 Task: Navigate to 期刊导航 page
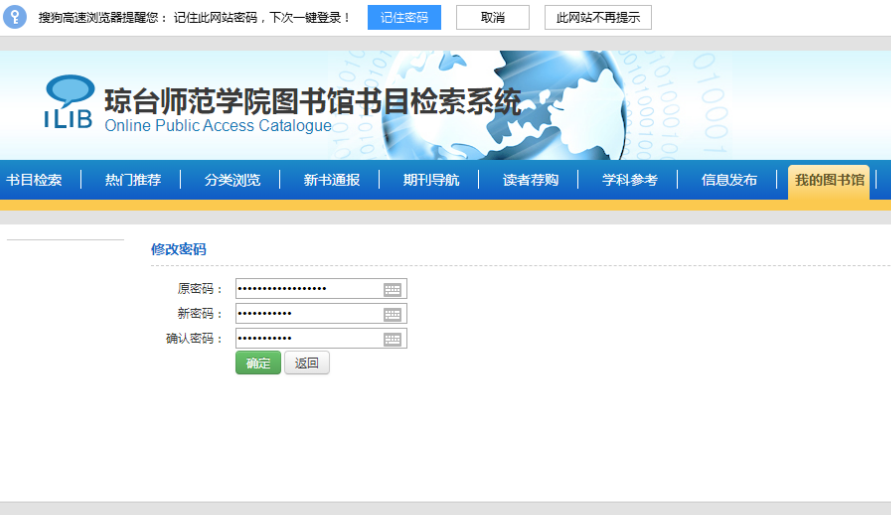[431, 180]
